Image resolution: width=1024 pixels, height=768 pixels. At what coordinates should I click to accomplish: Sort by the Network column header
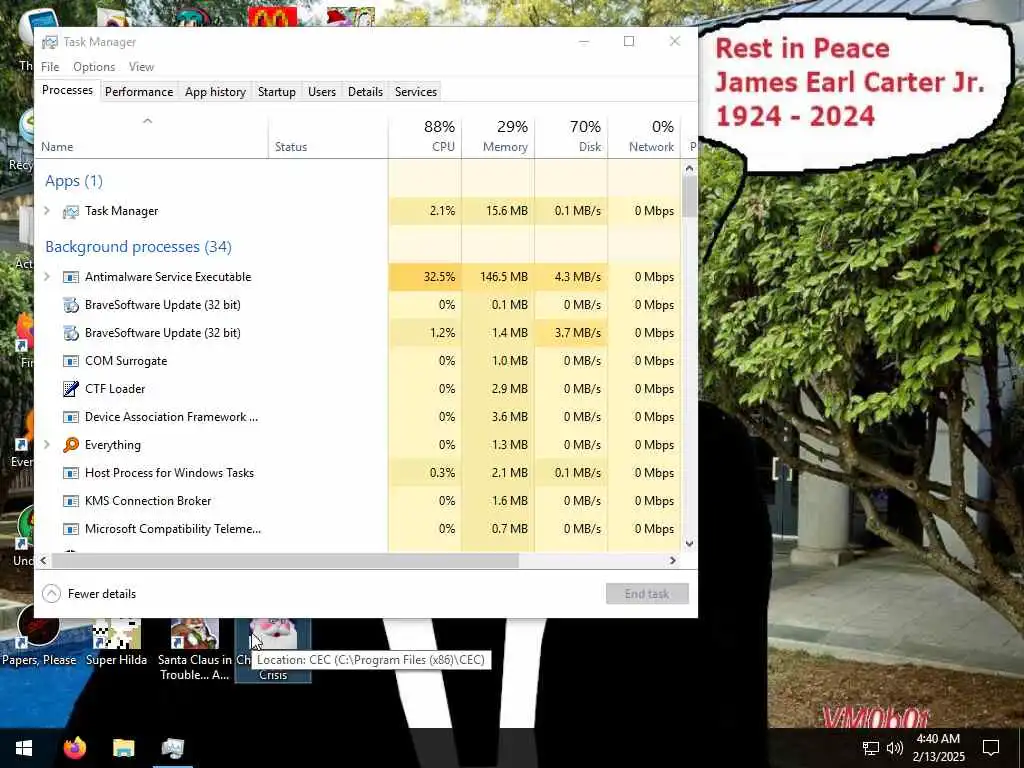(644, 136)
